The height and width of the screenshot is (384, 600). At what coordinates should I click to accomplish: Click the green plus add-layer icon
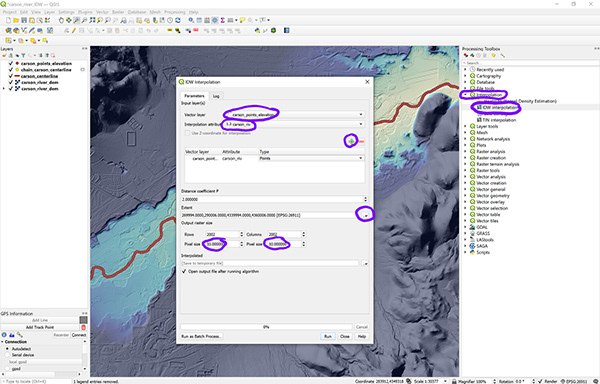point(351,141)
